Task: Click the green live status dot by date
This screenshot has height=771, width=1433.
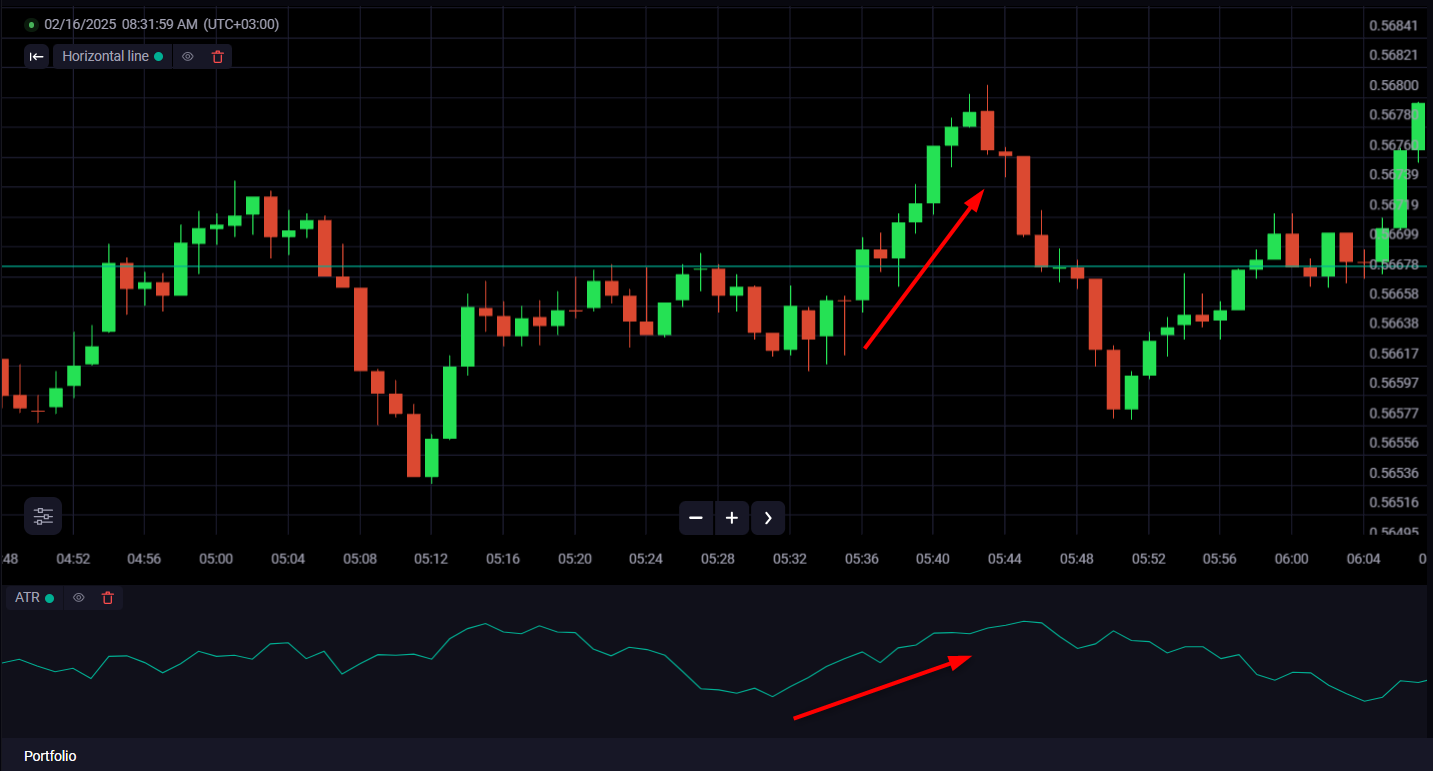Action: click(x=32, y=24)
